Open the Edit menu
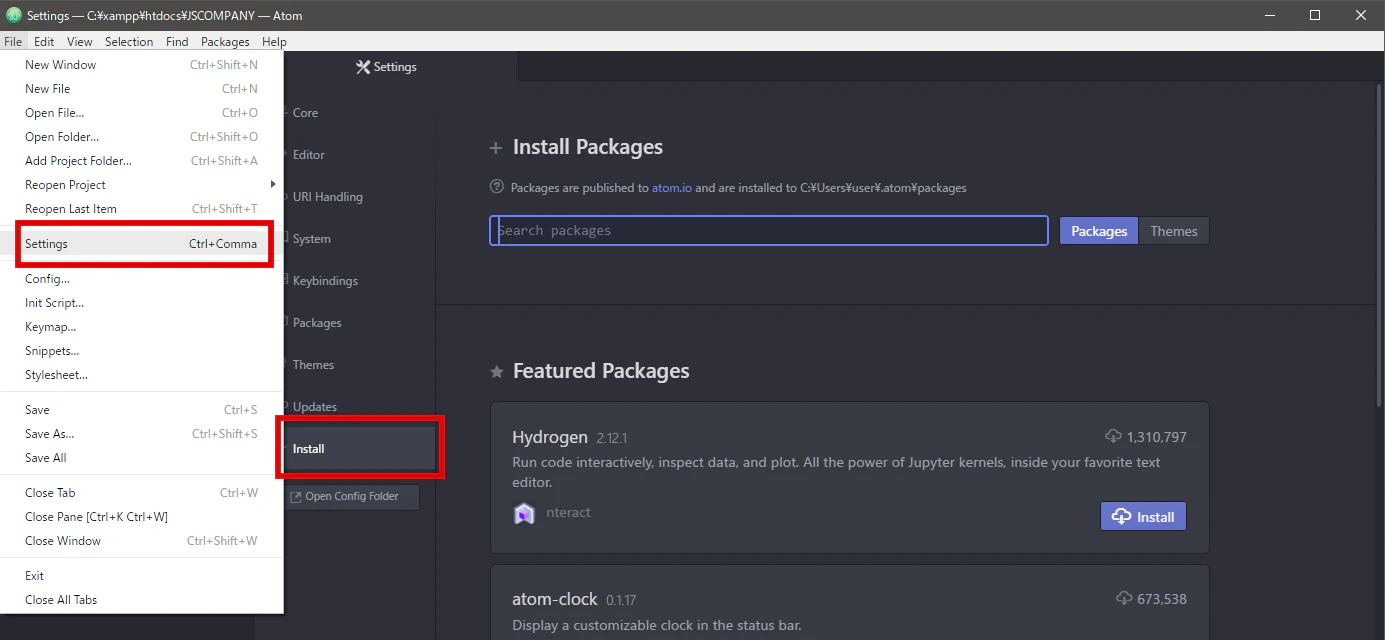1385x640 pixels. point(44,42)
